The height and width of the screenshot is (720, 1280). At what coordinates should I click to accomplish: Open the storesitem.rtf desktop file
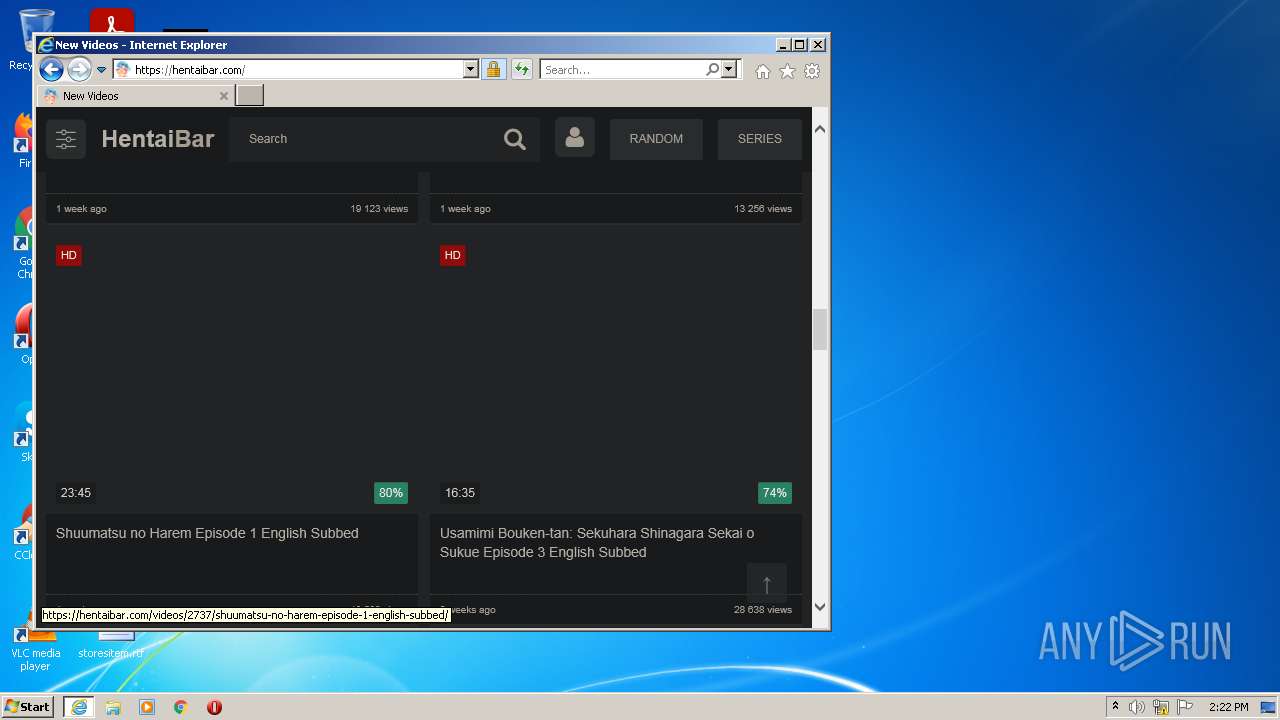(111, 647)
